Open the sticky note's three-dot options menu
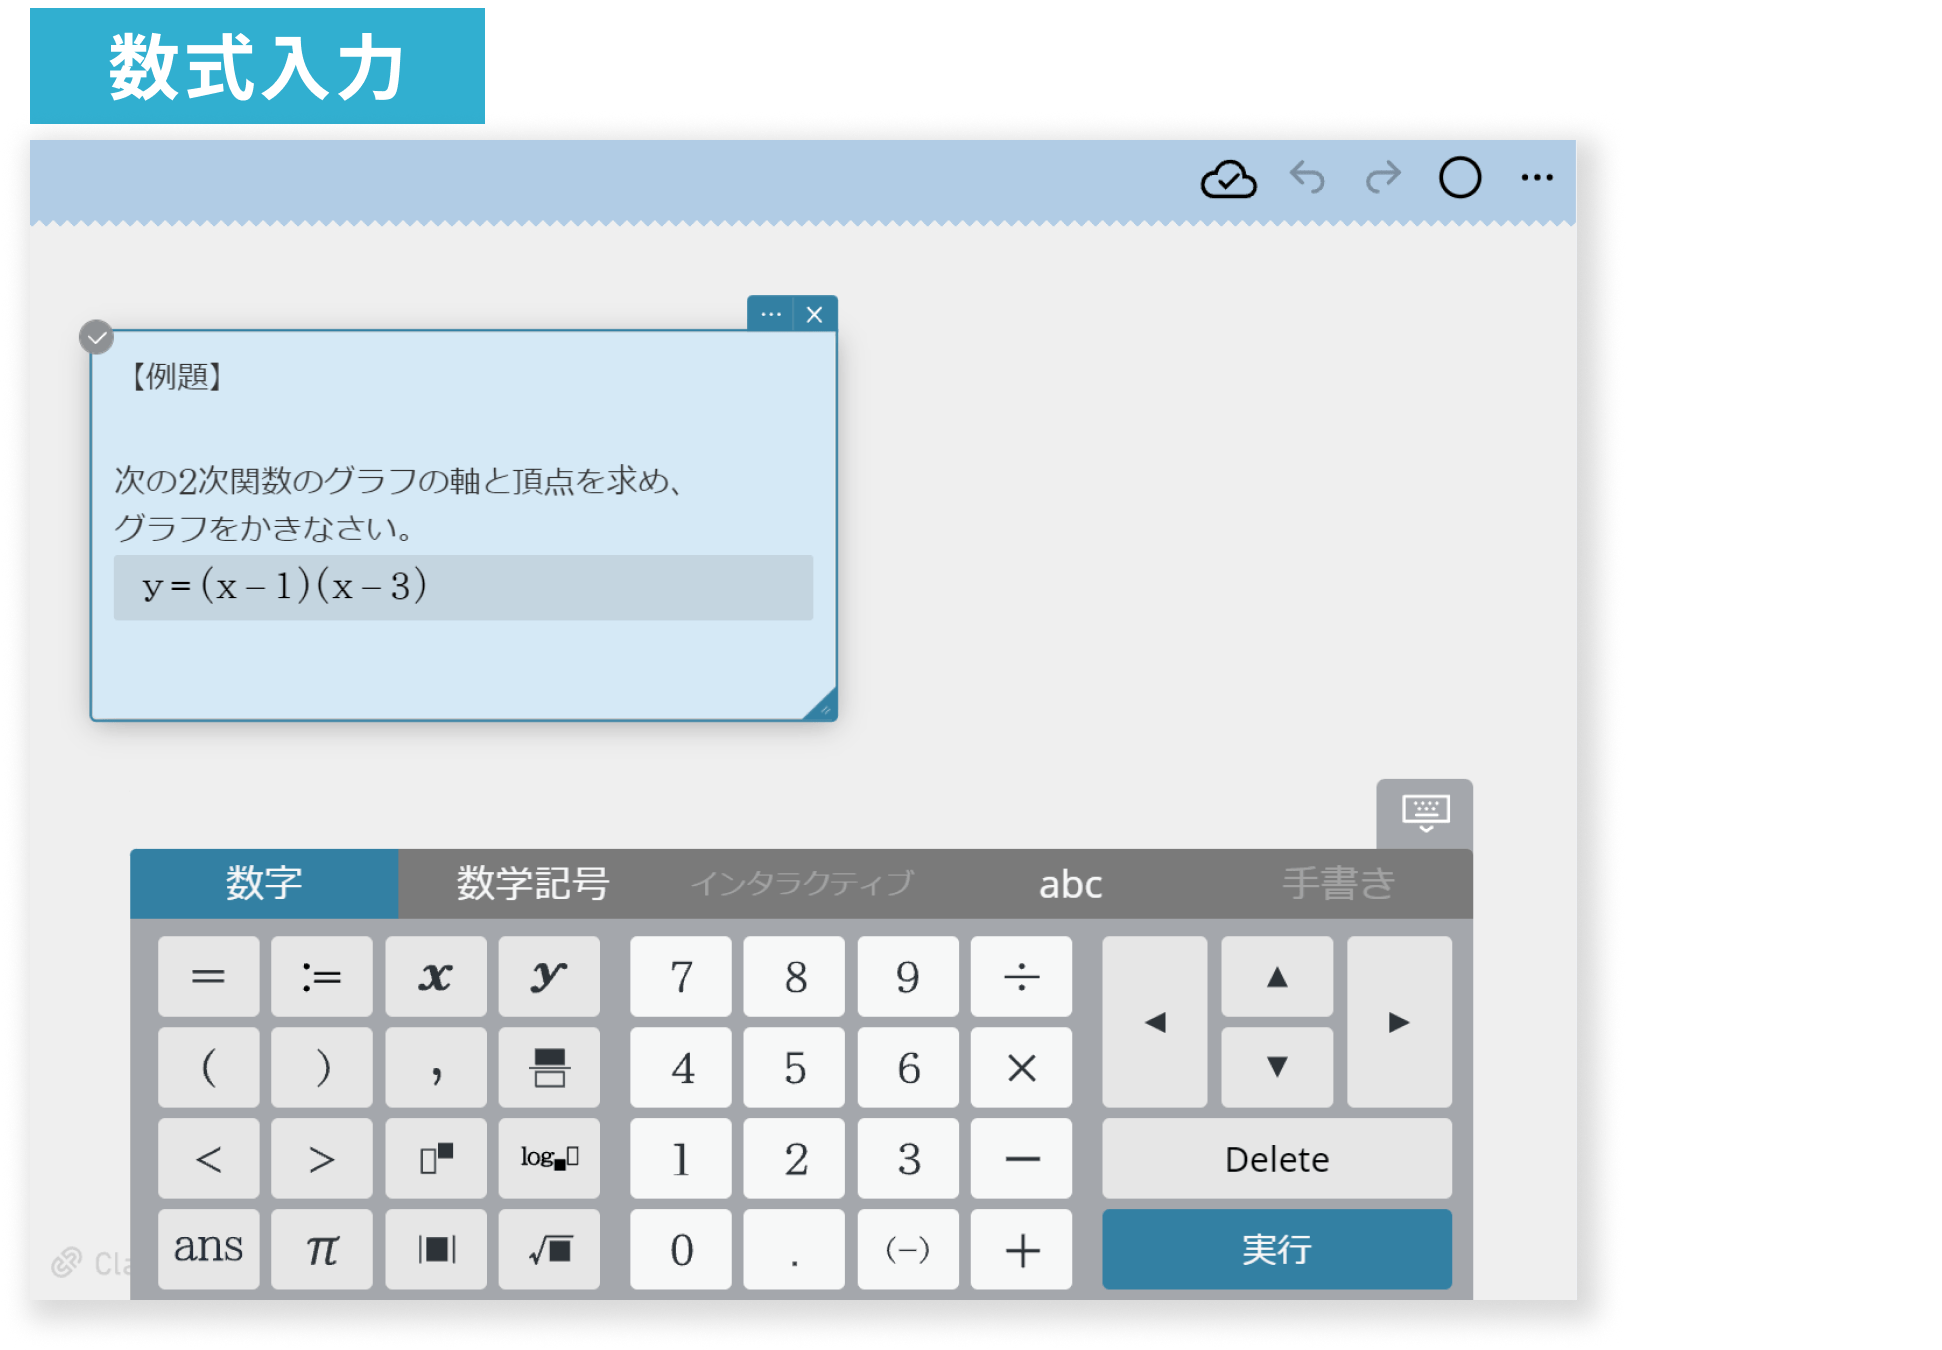Image resolution: width=1942 pixels, height=1350 pixels. [x=770, y=314]
